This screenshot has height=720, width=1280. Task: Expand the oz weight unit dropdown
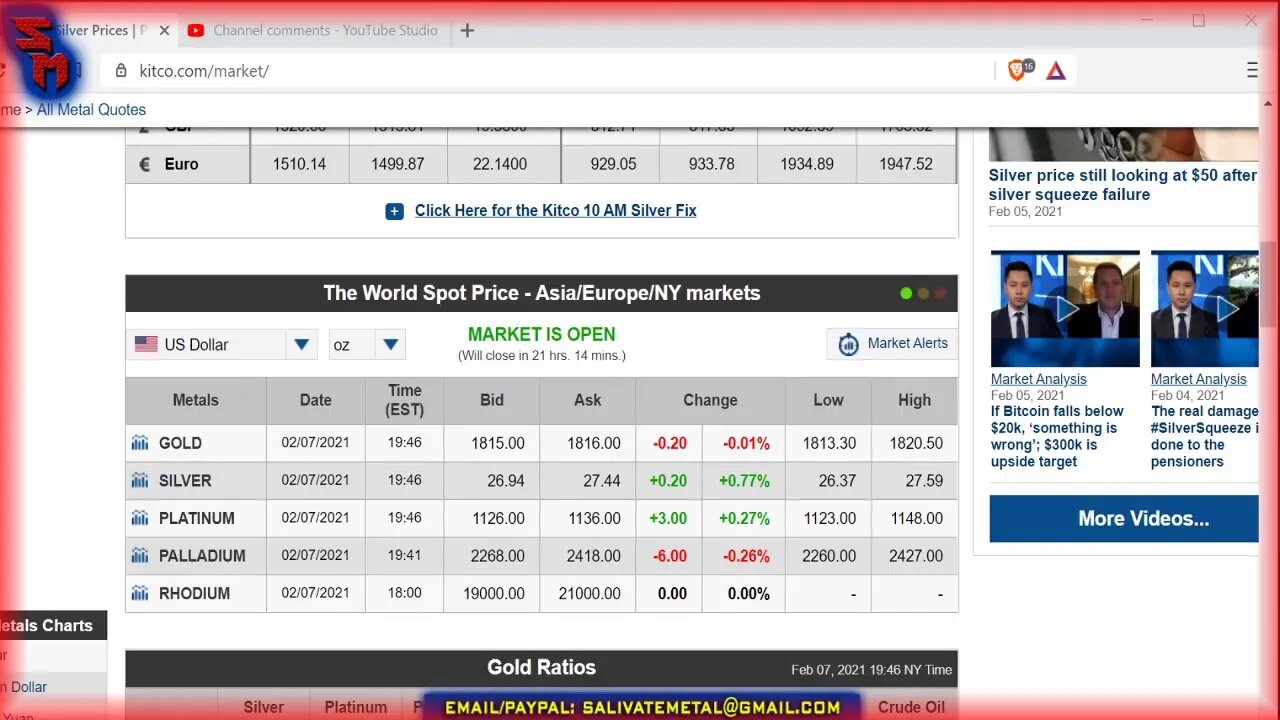tap(390, 345)
